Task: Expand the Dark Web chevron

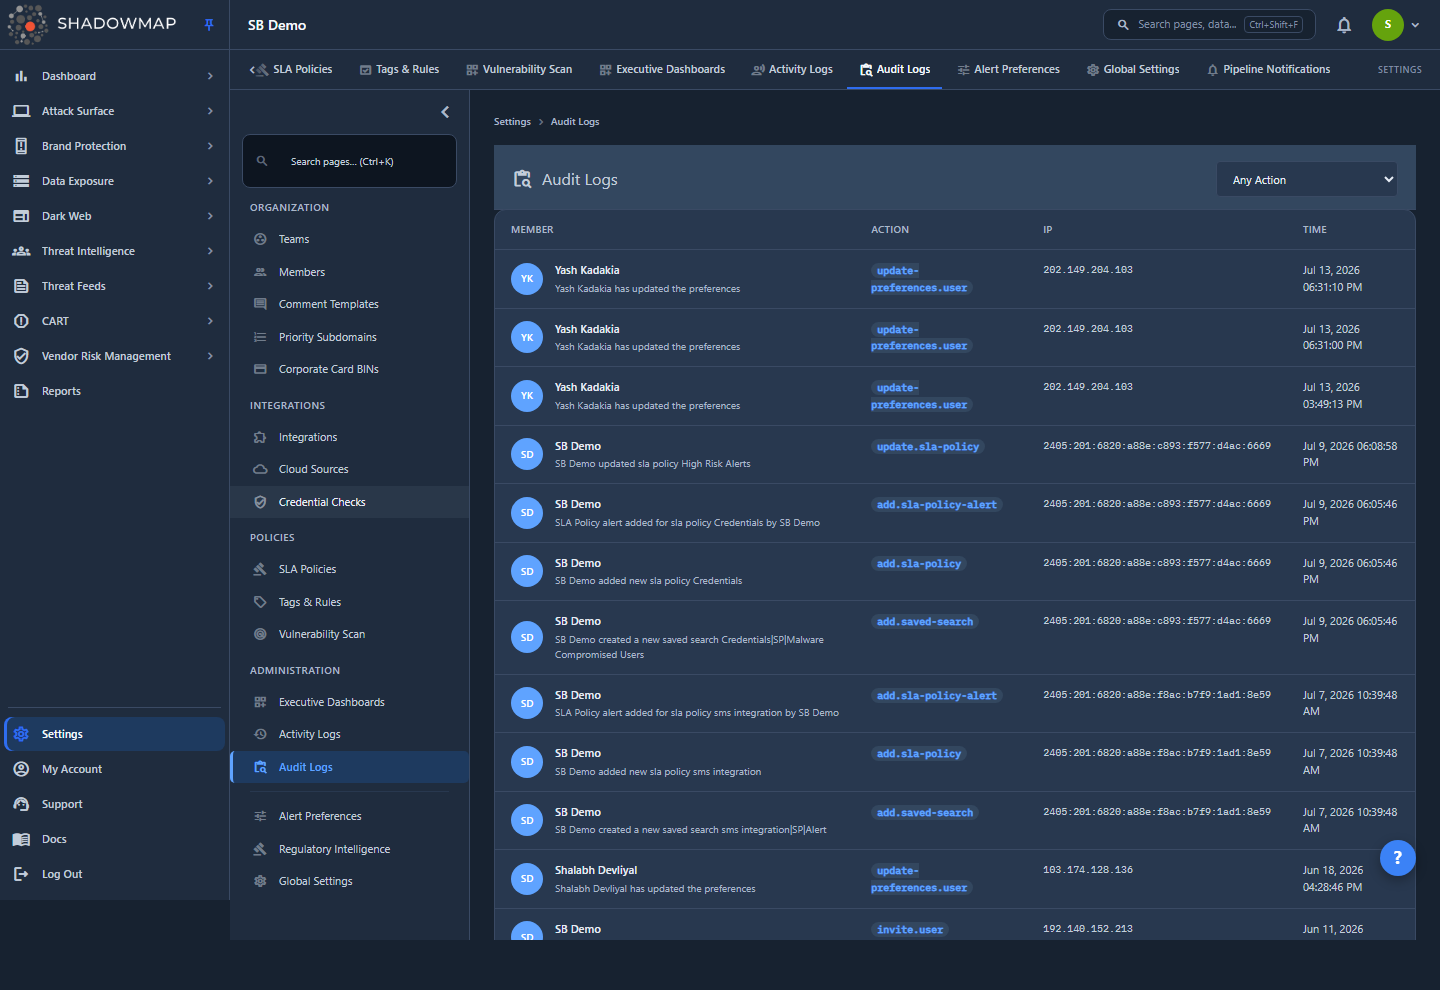Action: [x=210, y=216]
